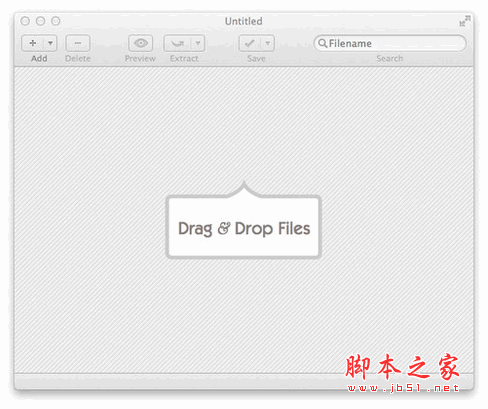Minimize the Untitled window
This screenshot has height=409, width=488.
(x=40, y=21)
